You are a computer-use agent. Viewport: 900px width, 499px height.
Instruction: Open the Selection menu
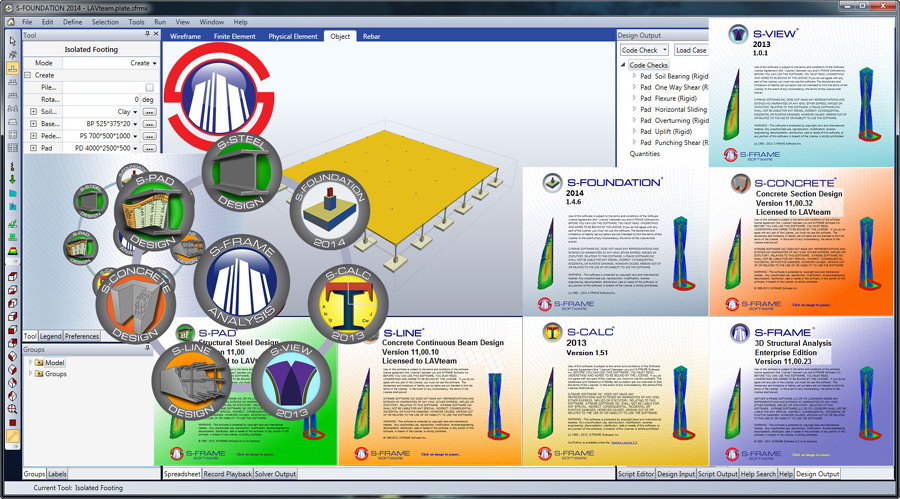(x=105, y=22)
